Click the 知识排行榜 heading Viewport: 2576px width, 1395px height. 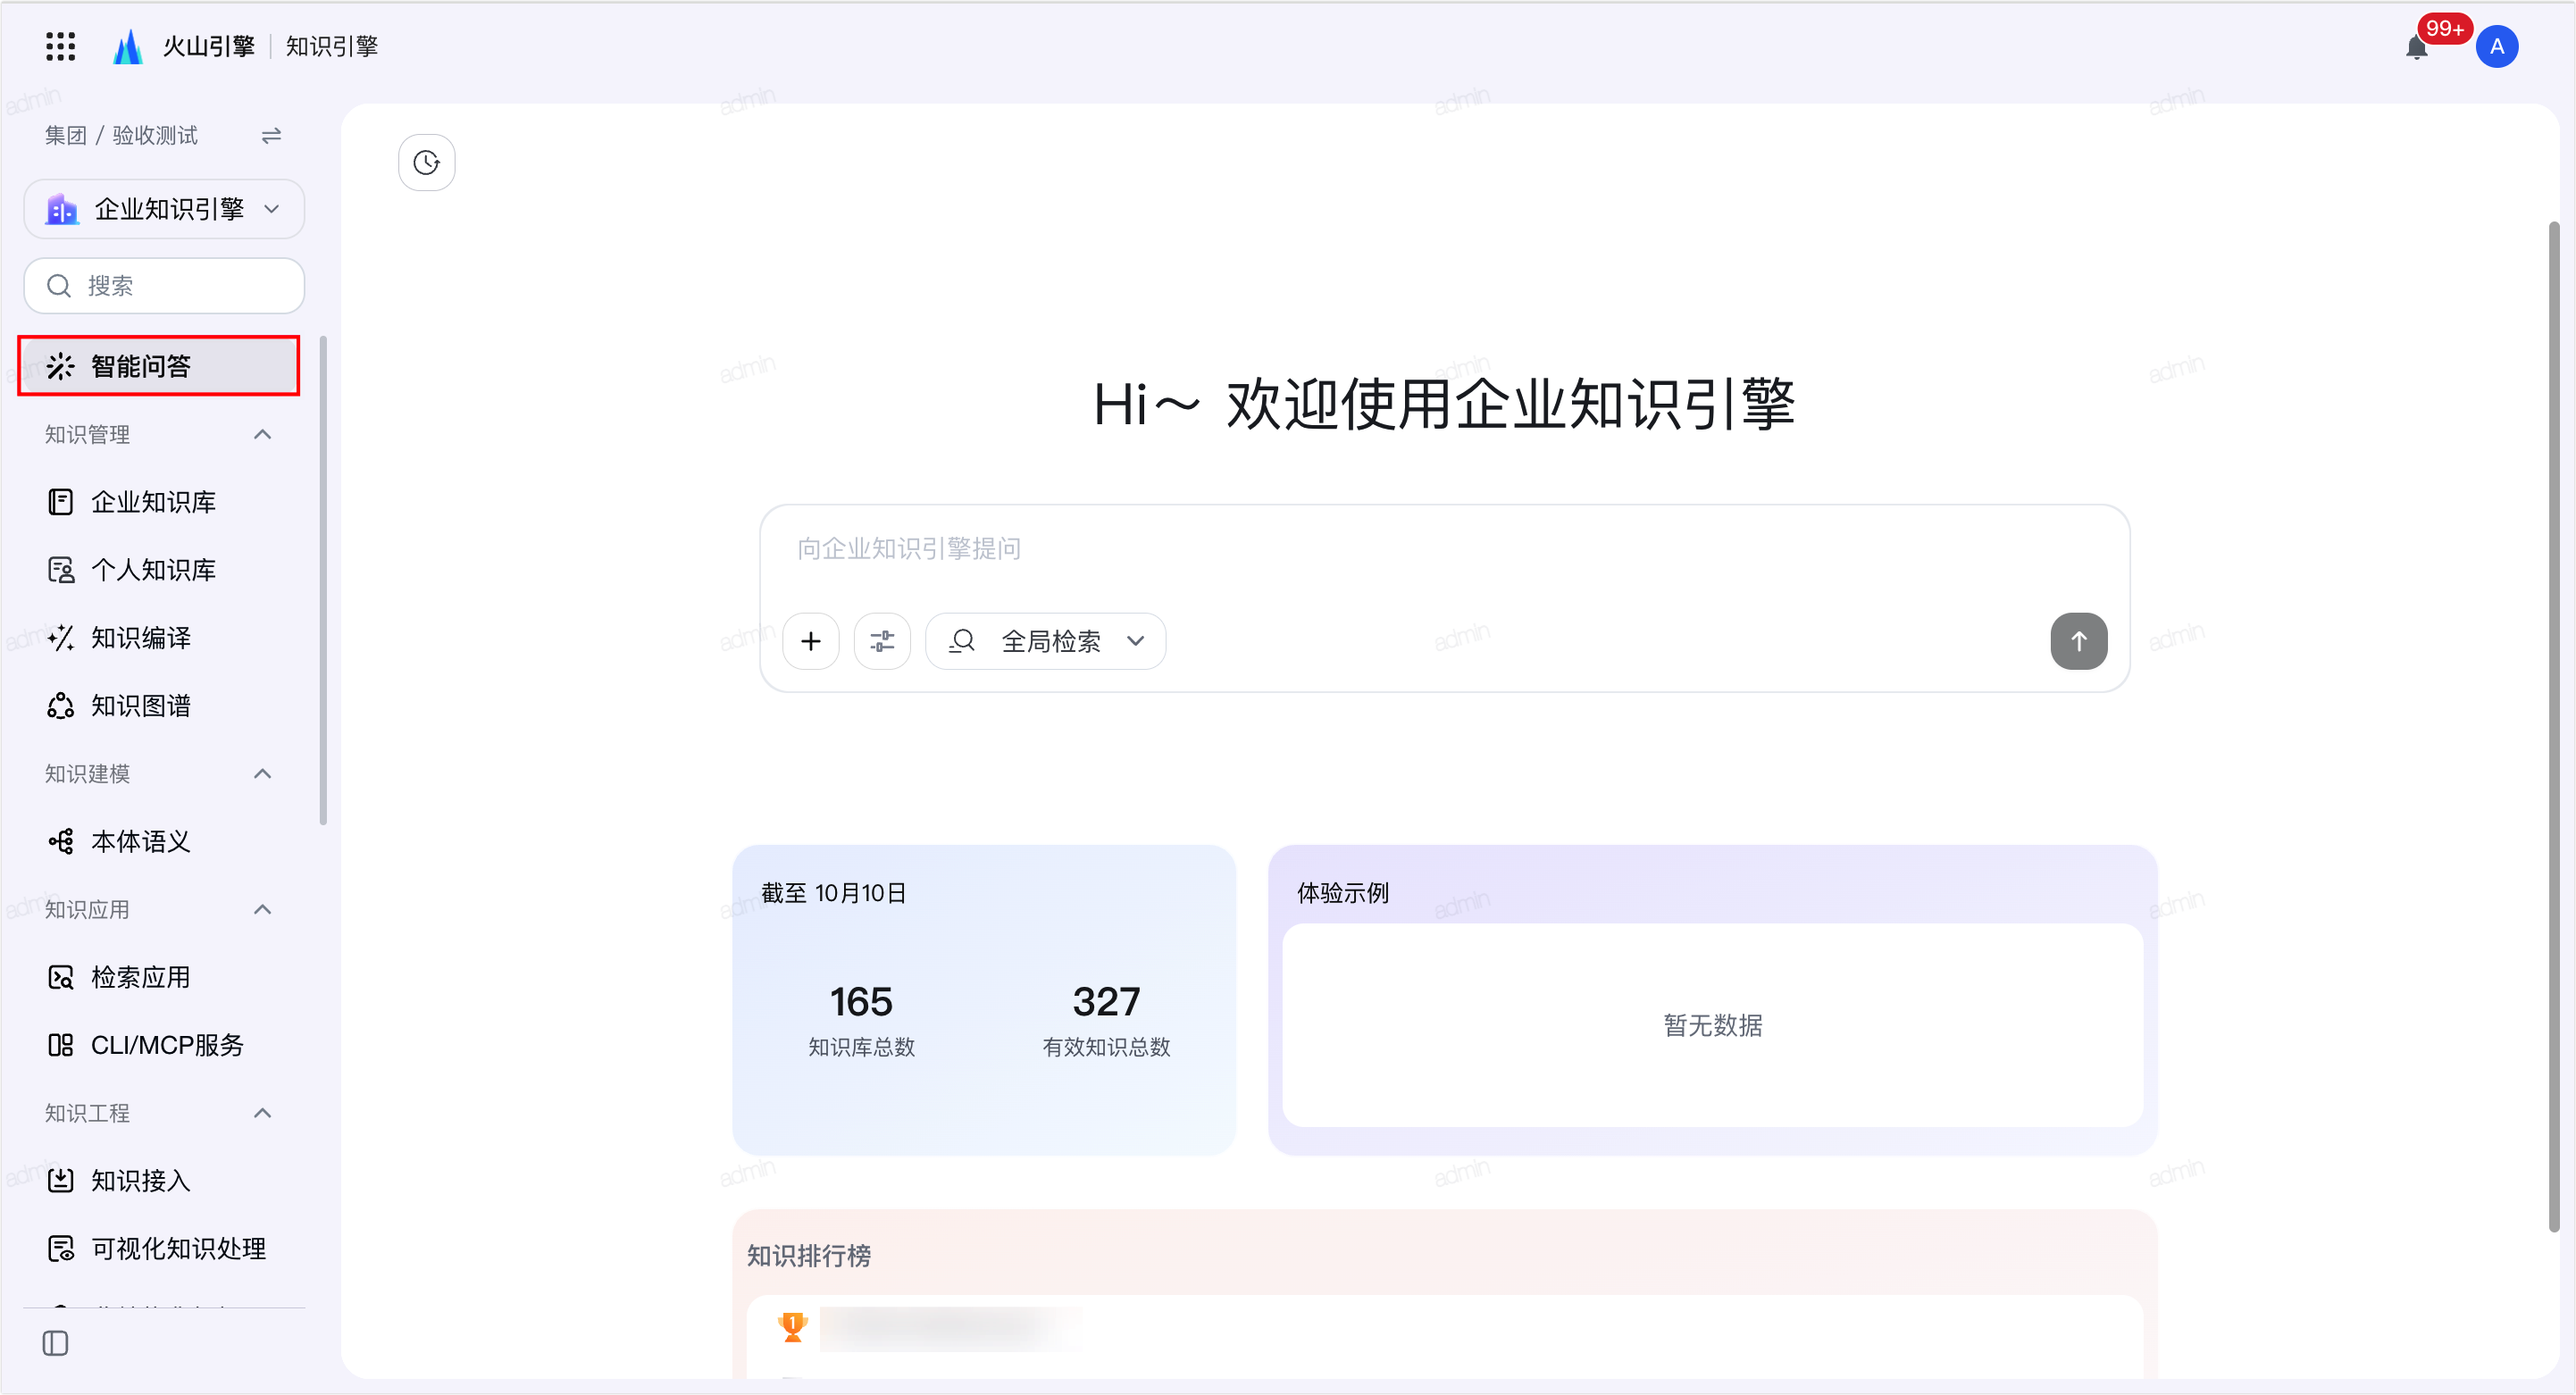(x=808, y=1256)
